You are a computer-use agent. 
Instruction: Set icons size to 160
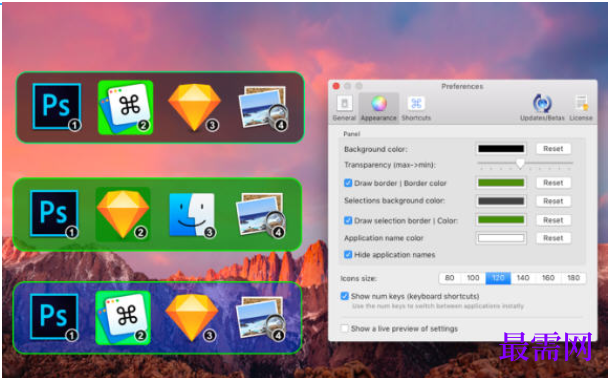[548, 278]
